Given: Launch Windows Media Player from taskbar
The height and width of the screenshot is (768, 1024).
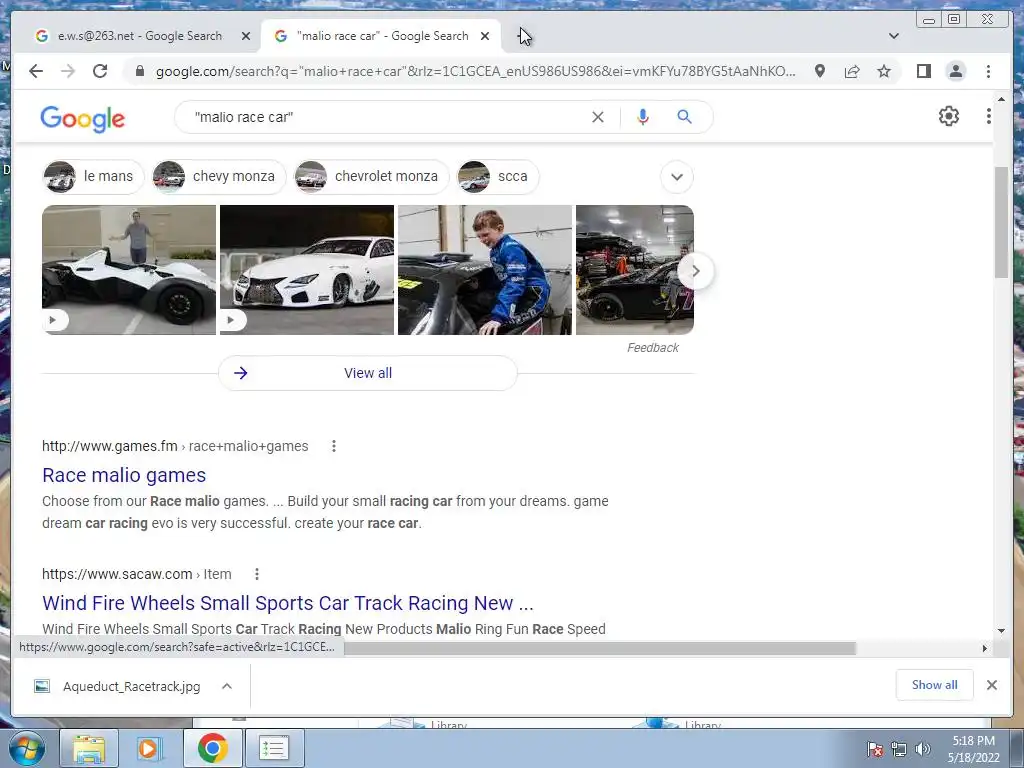Looking at the screenshot, I should click(150, 748).
